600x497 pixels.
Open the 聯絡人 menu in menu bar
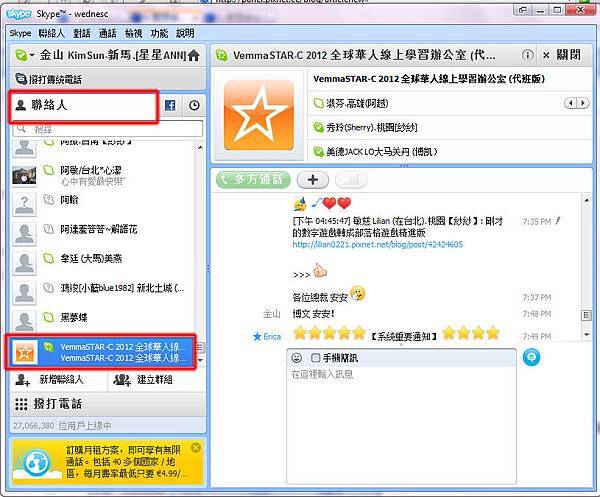51,33
